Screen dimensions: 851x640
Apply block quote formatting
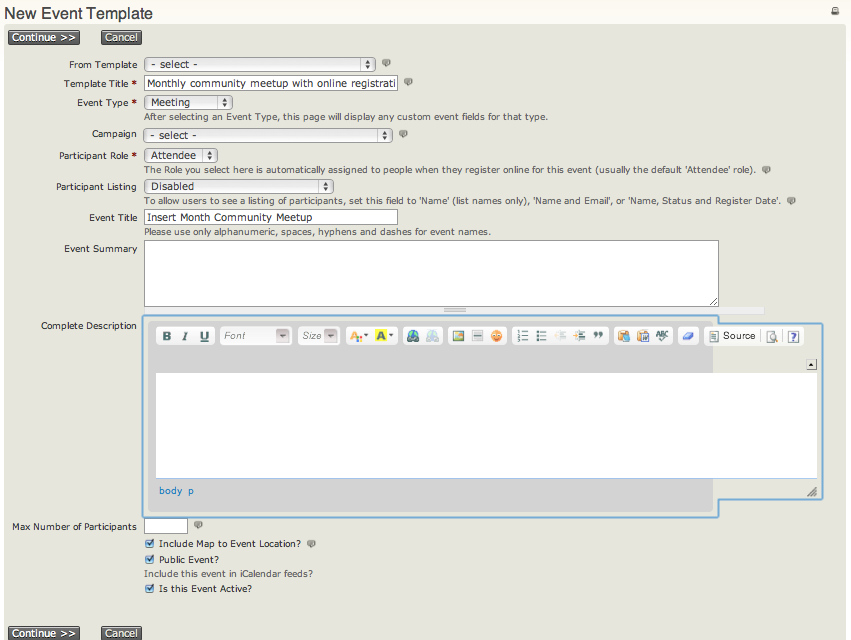599,336
